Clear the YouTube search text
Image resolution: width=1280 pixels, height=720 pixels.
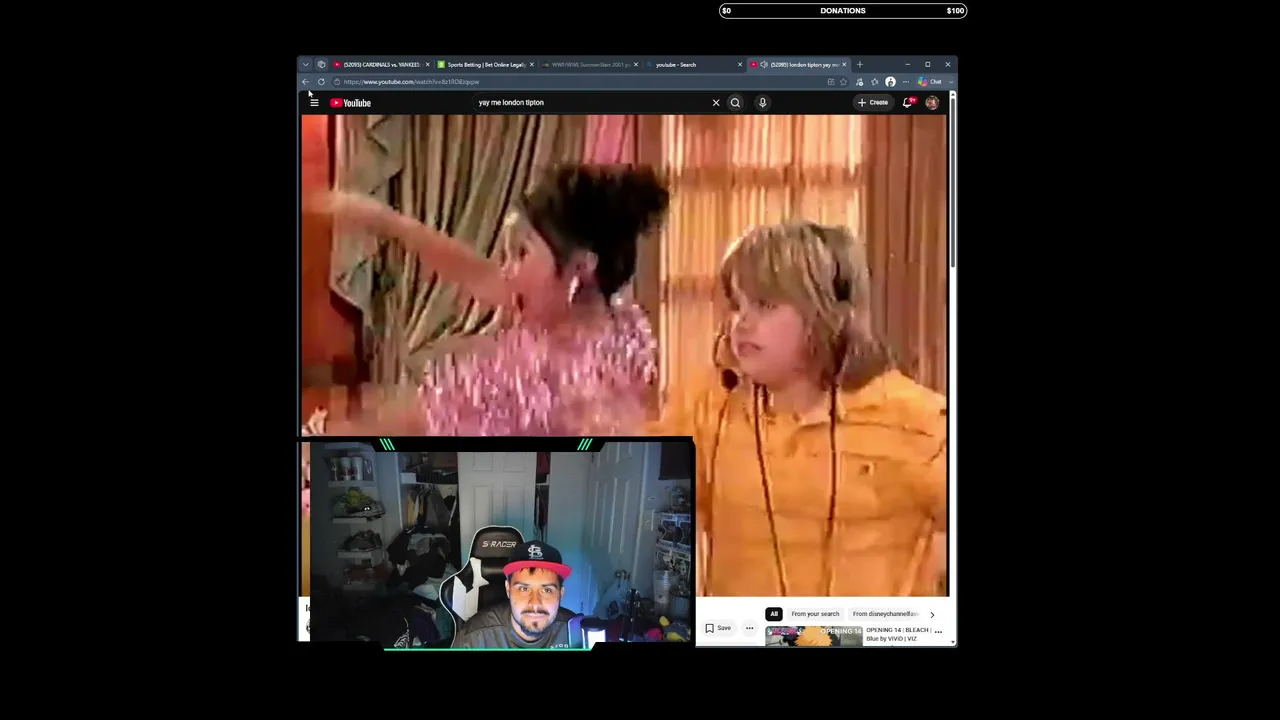point(716,102)
